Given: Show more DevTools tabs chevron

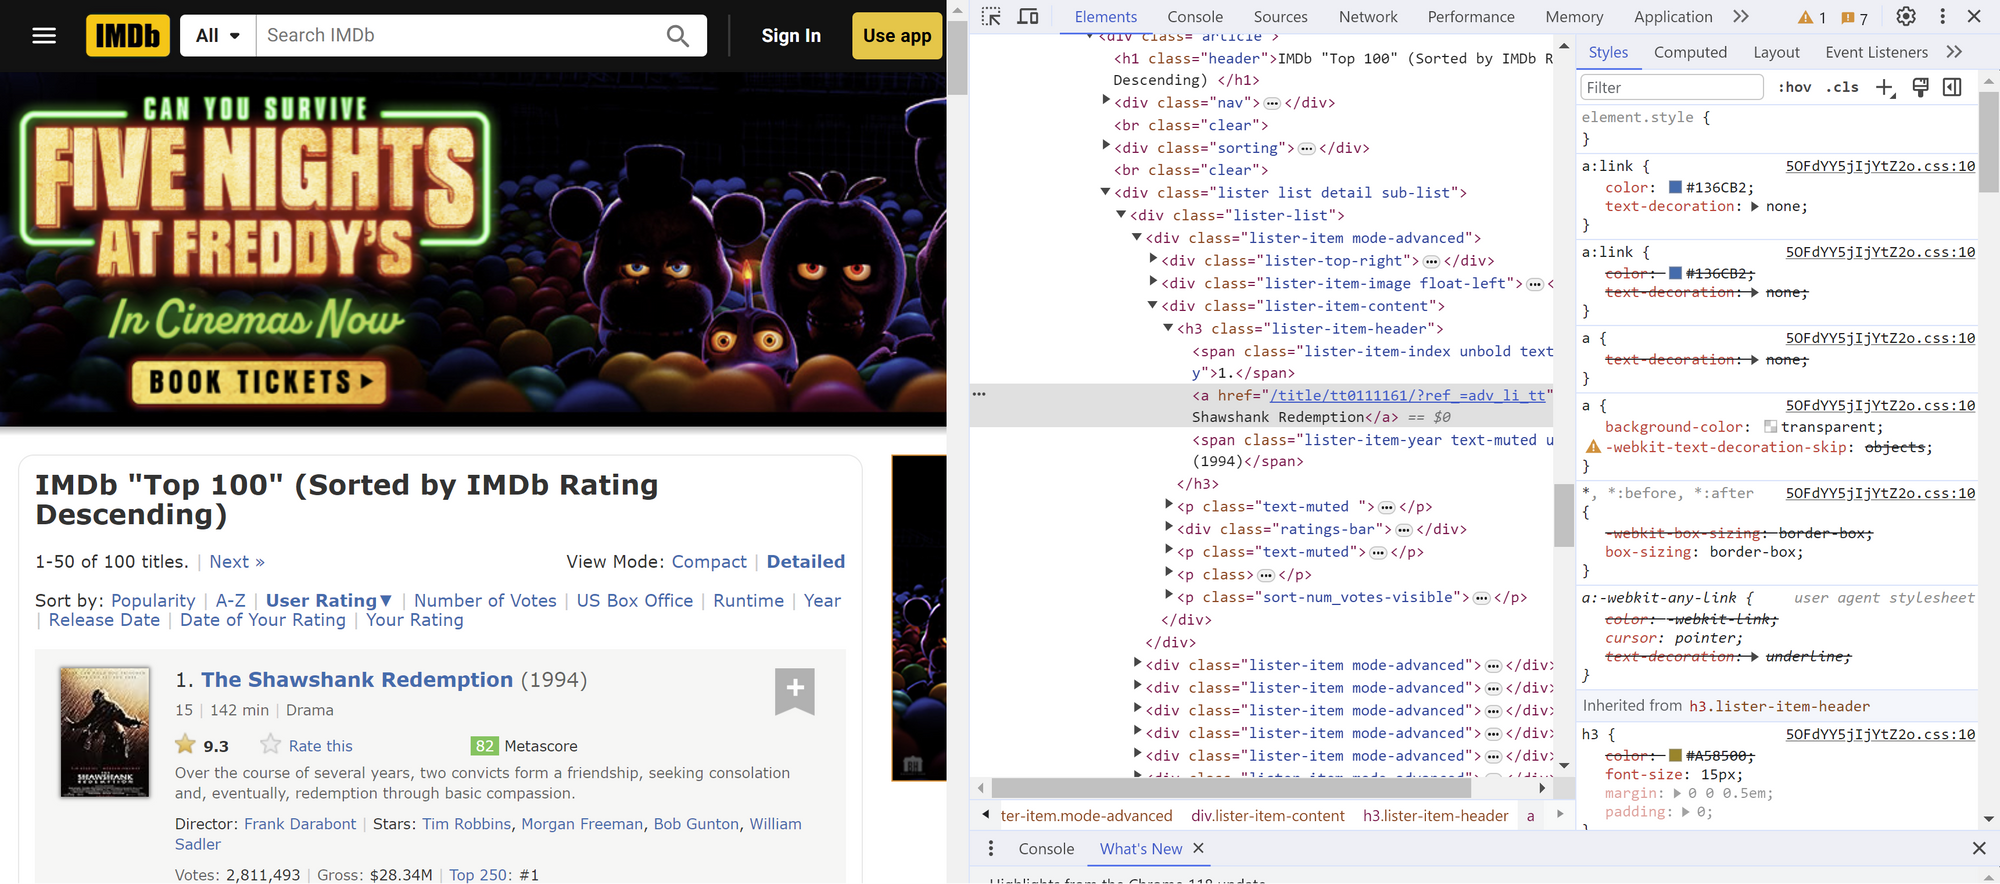Looking at the screenshot, I should coord(1741,17).
